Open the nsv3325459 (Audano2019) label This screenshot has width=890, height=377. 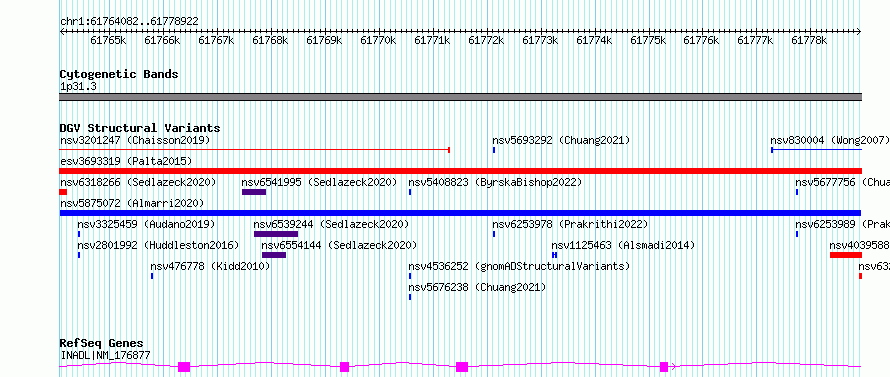click(146, 224)
